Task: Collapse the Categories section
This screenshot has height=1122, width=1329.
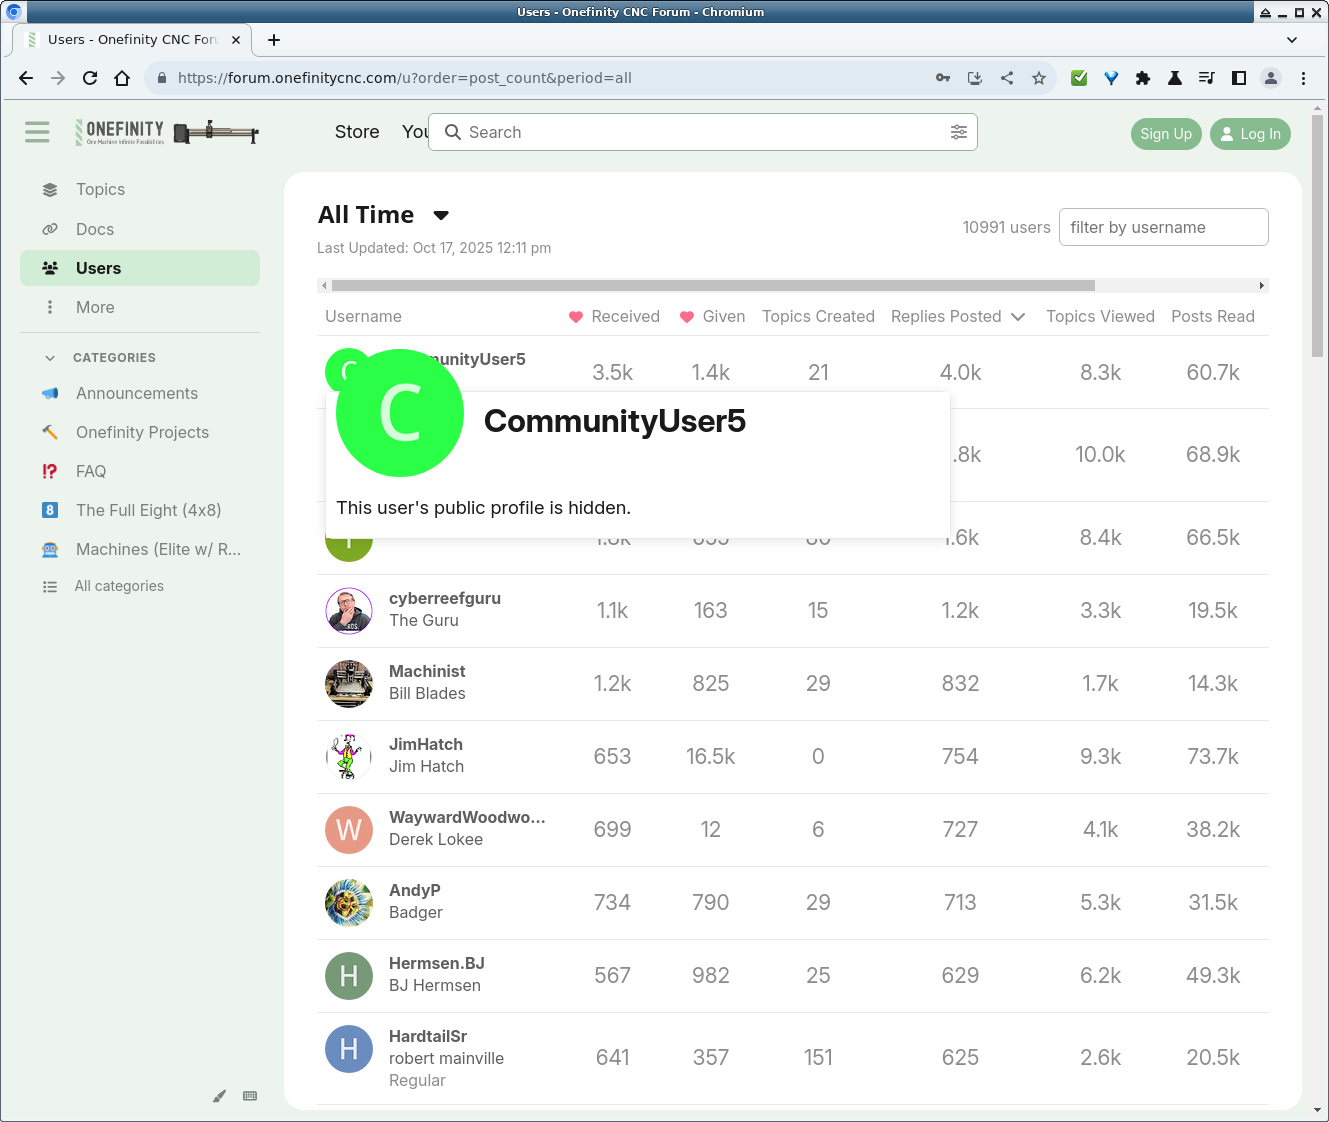Action: tap(50, 358)
